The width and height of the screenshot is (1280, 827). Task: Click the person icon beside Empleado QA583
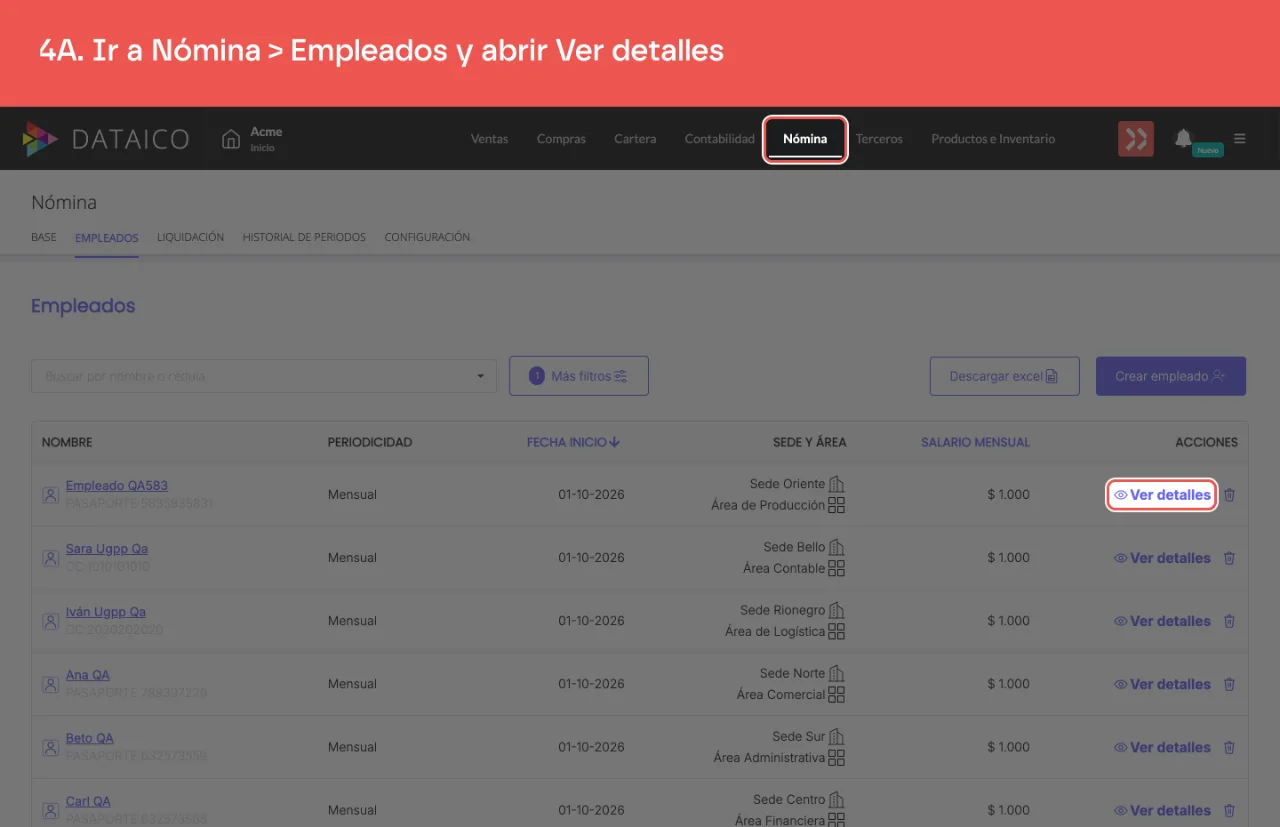pos(50,495)
